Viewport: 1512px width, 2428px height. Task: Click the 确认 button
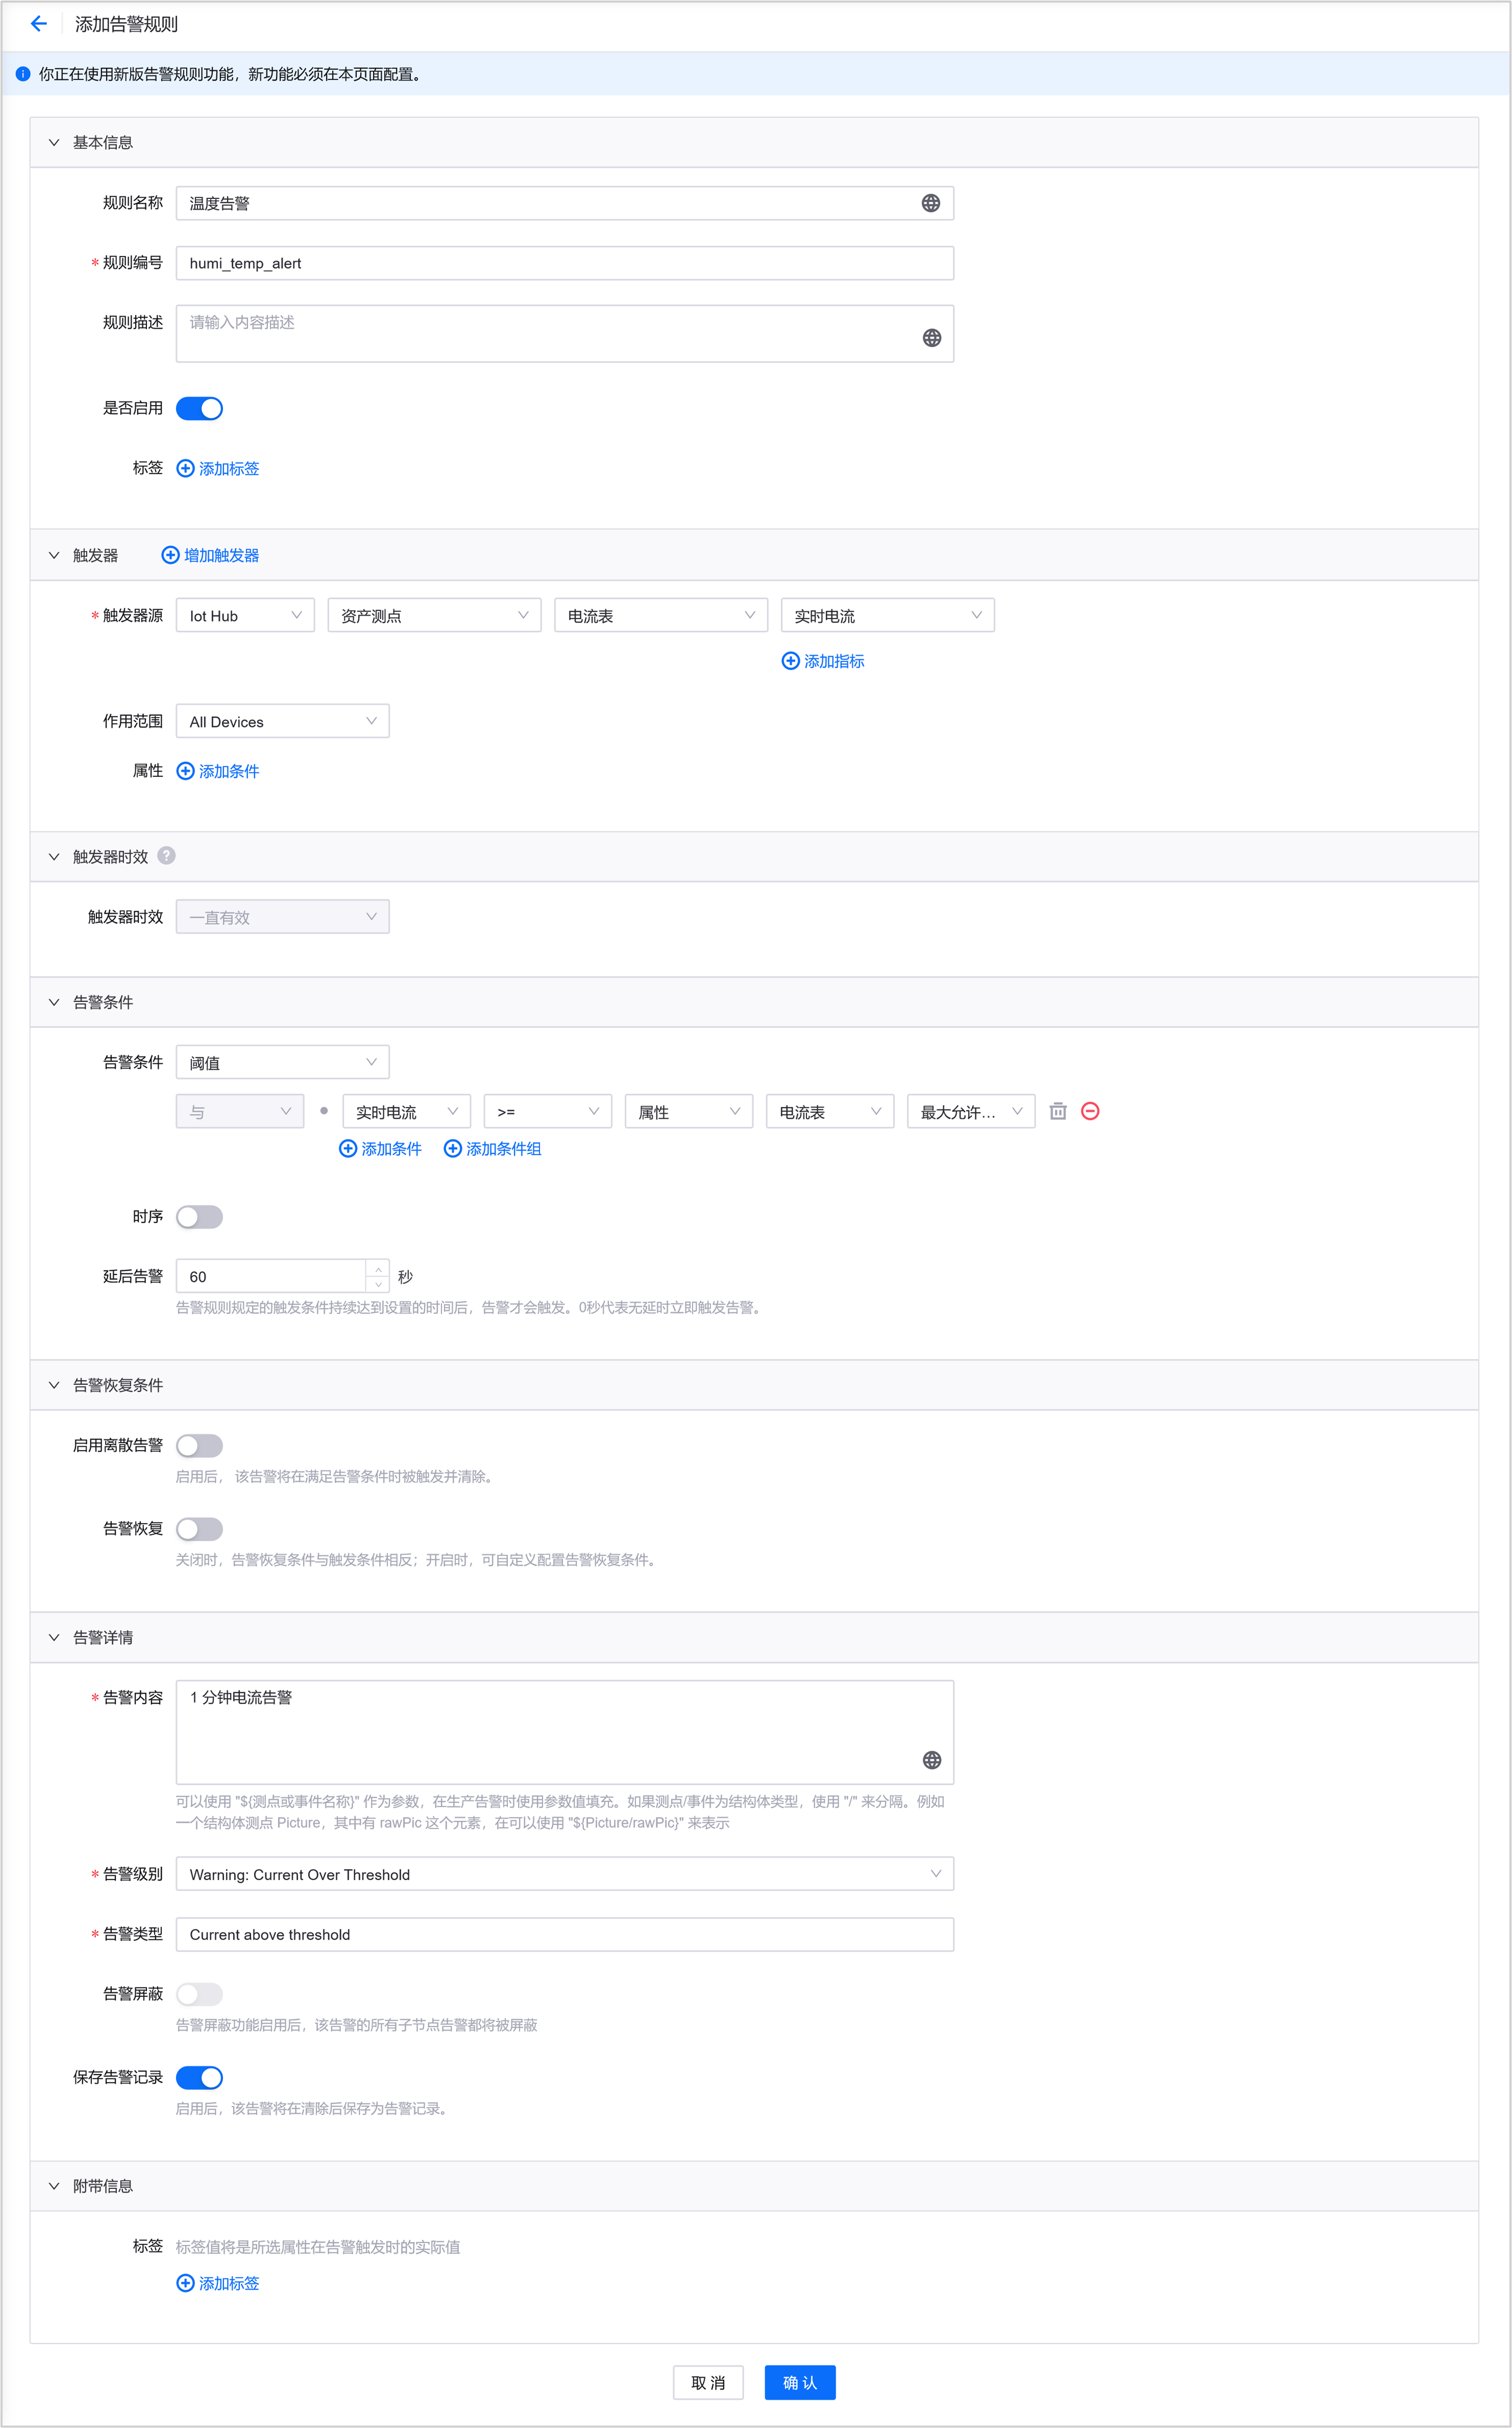pos(799,2382)
